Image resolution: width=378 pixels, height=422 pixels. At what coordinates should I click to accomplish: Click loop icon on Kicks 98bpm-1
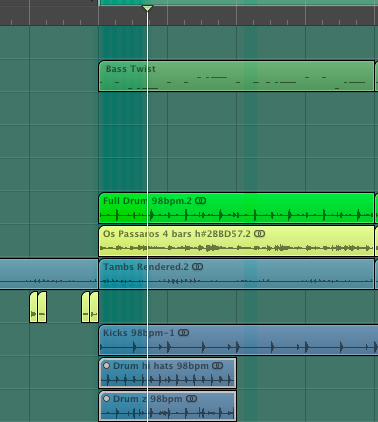tap(184, 333)
